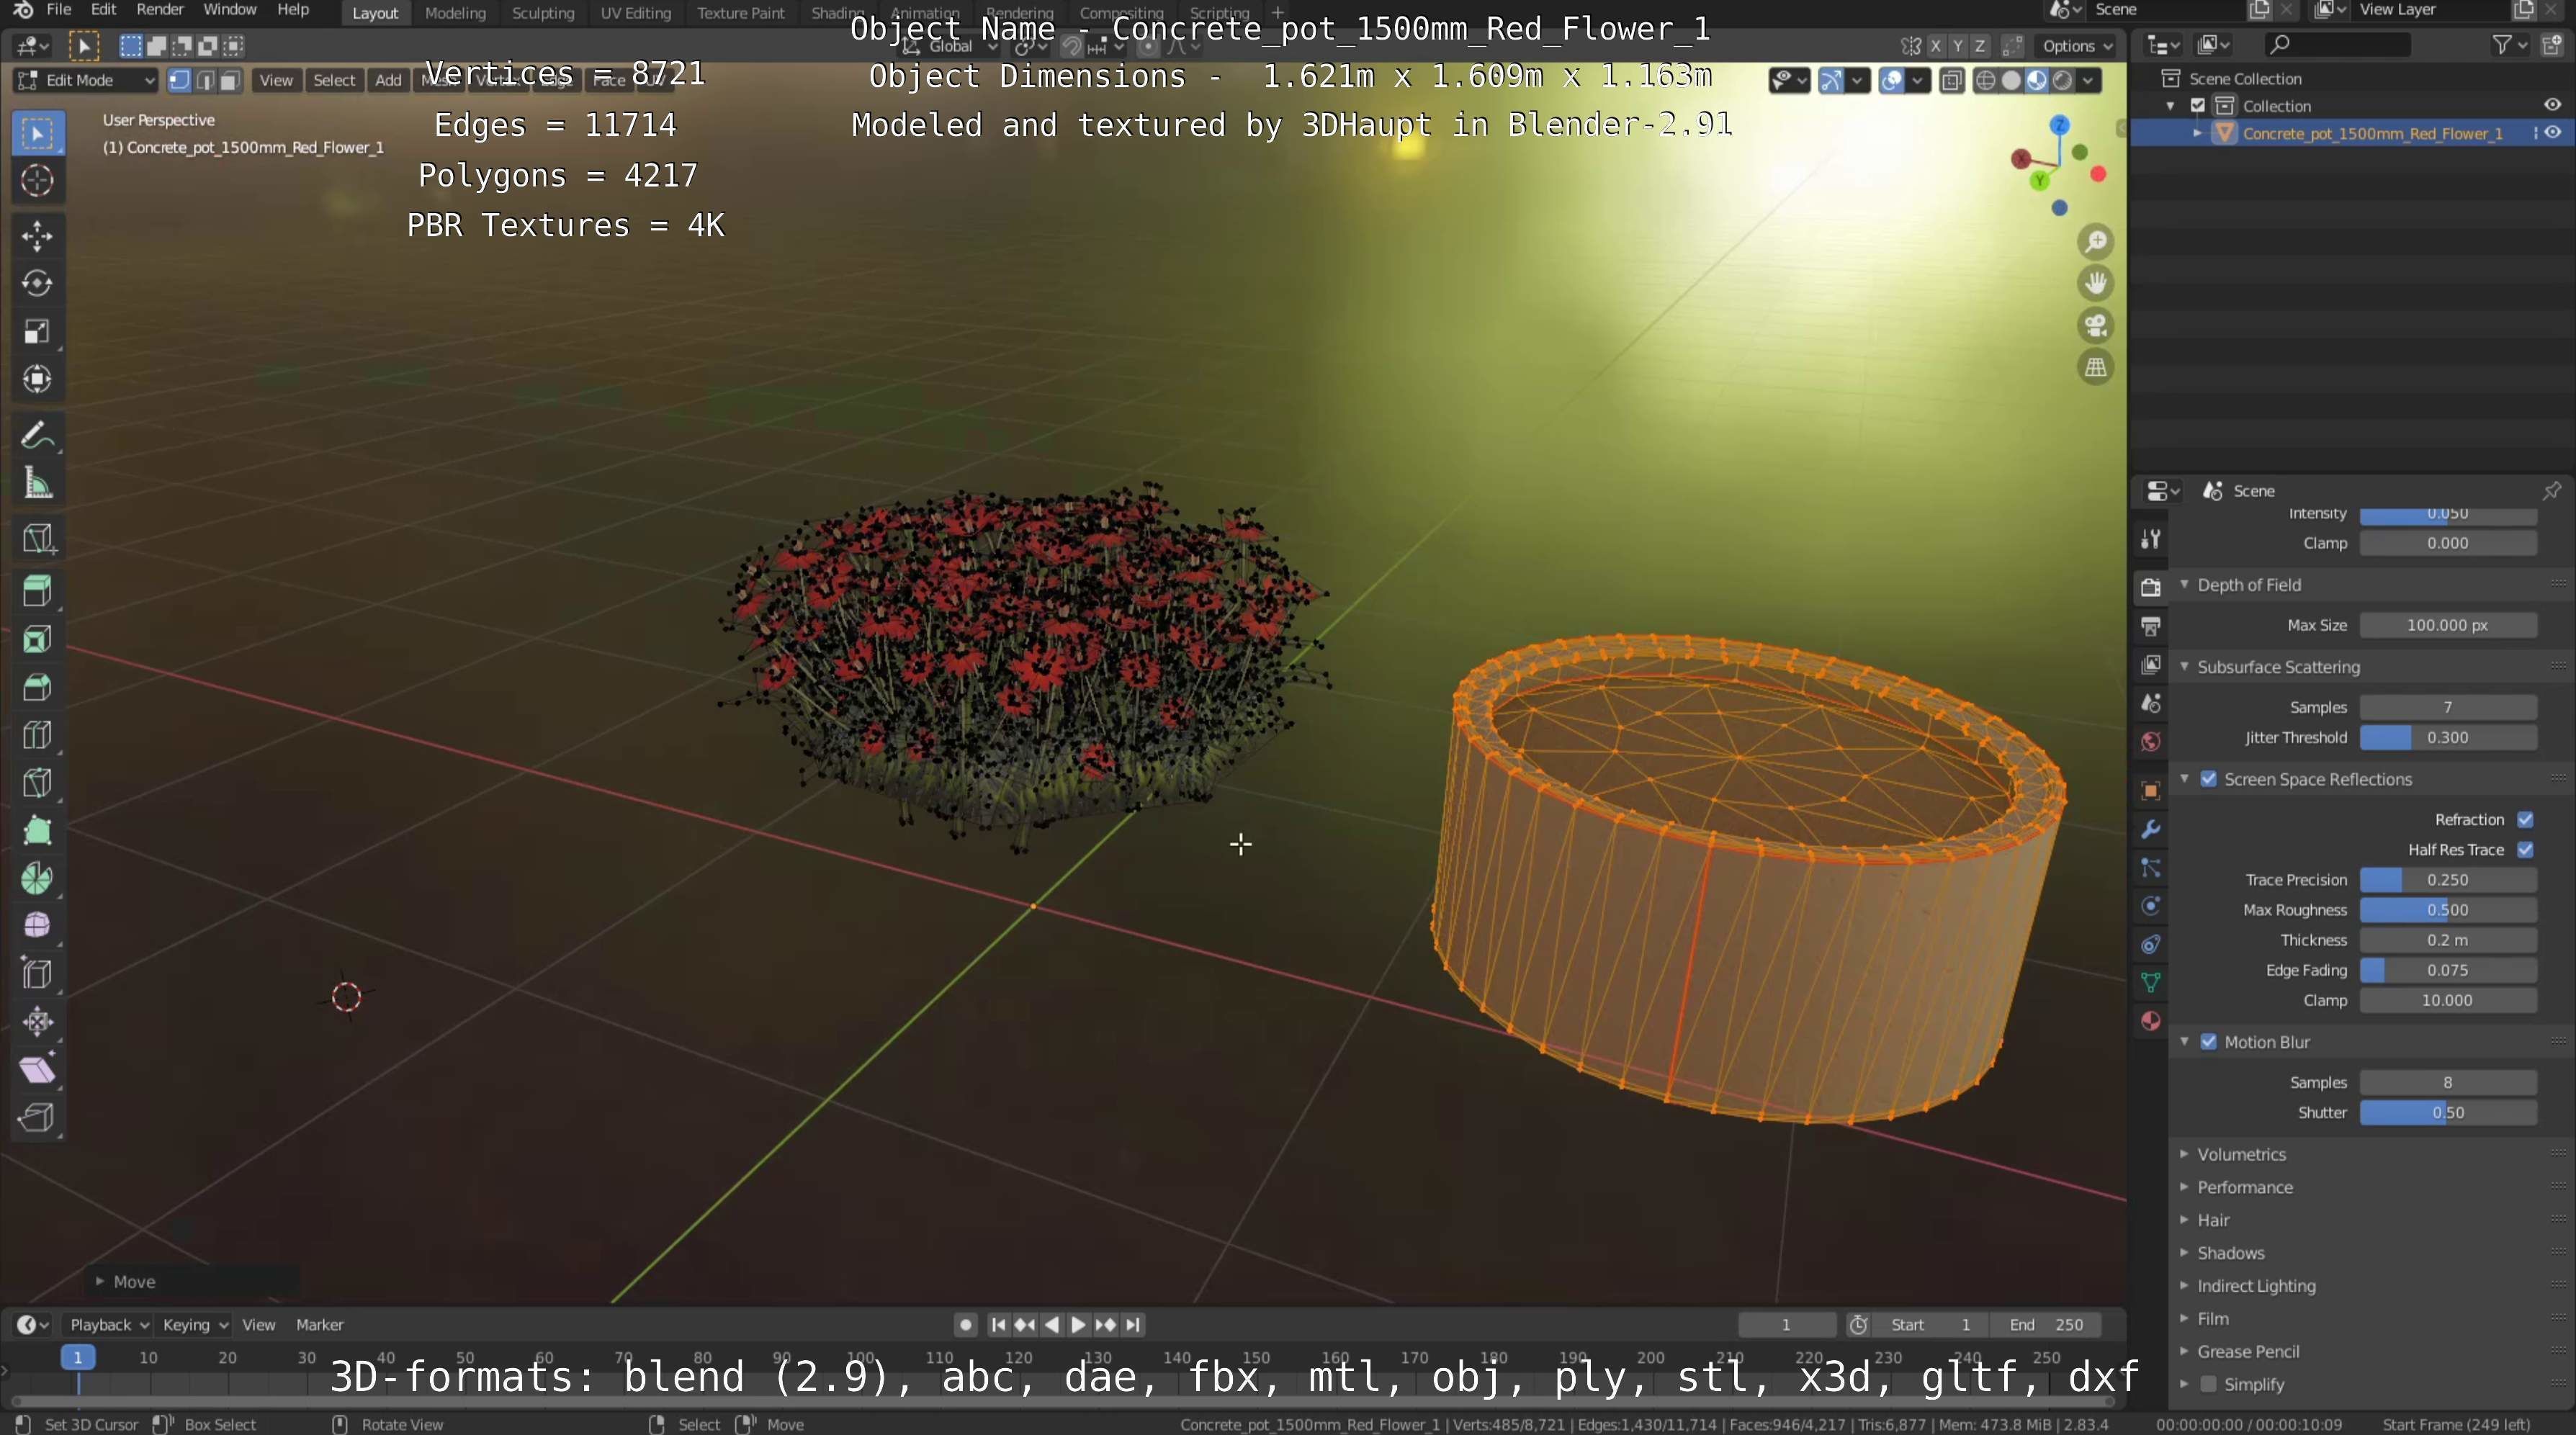
Task: Activate the 3D Cursor tool
Action: pyautogui.click(x=37, y=181)
